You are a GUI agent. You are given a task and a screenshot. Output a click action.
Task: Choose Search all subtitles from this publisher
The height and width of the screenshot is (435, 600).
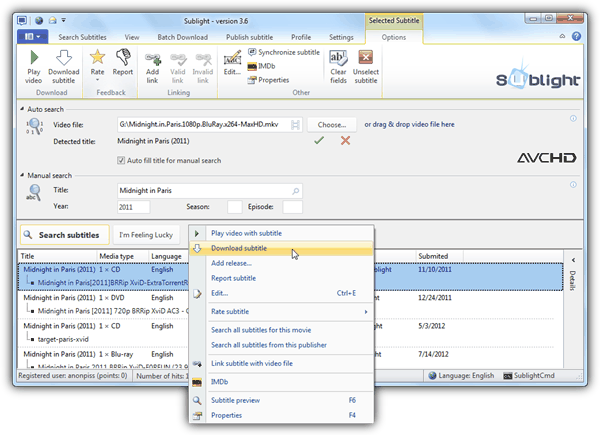(282, 345)
